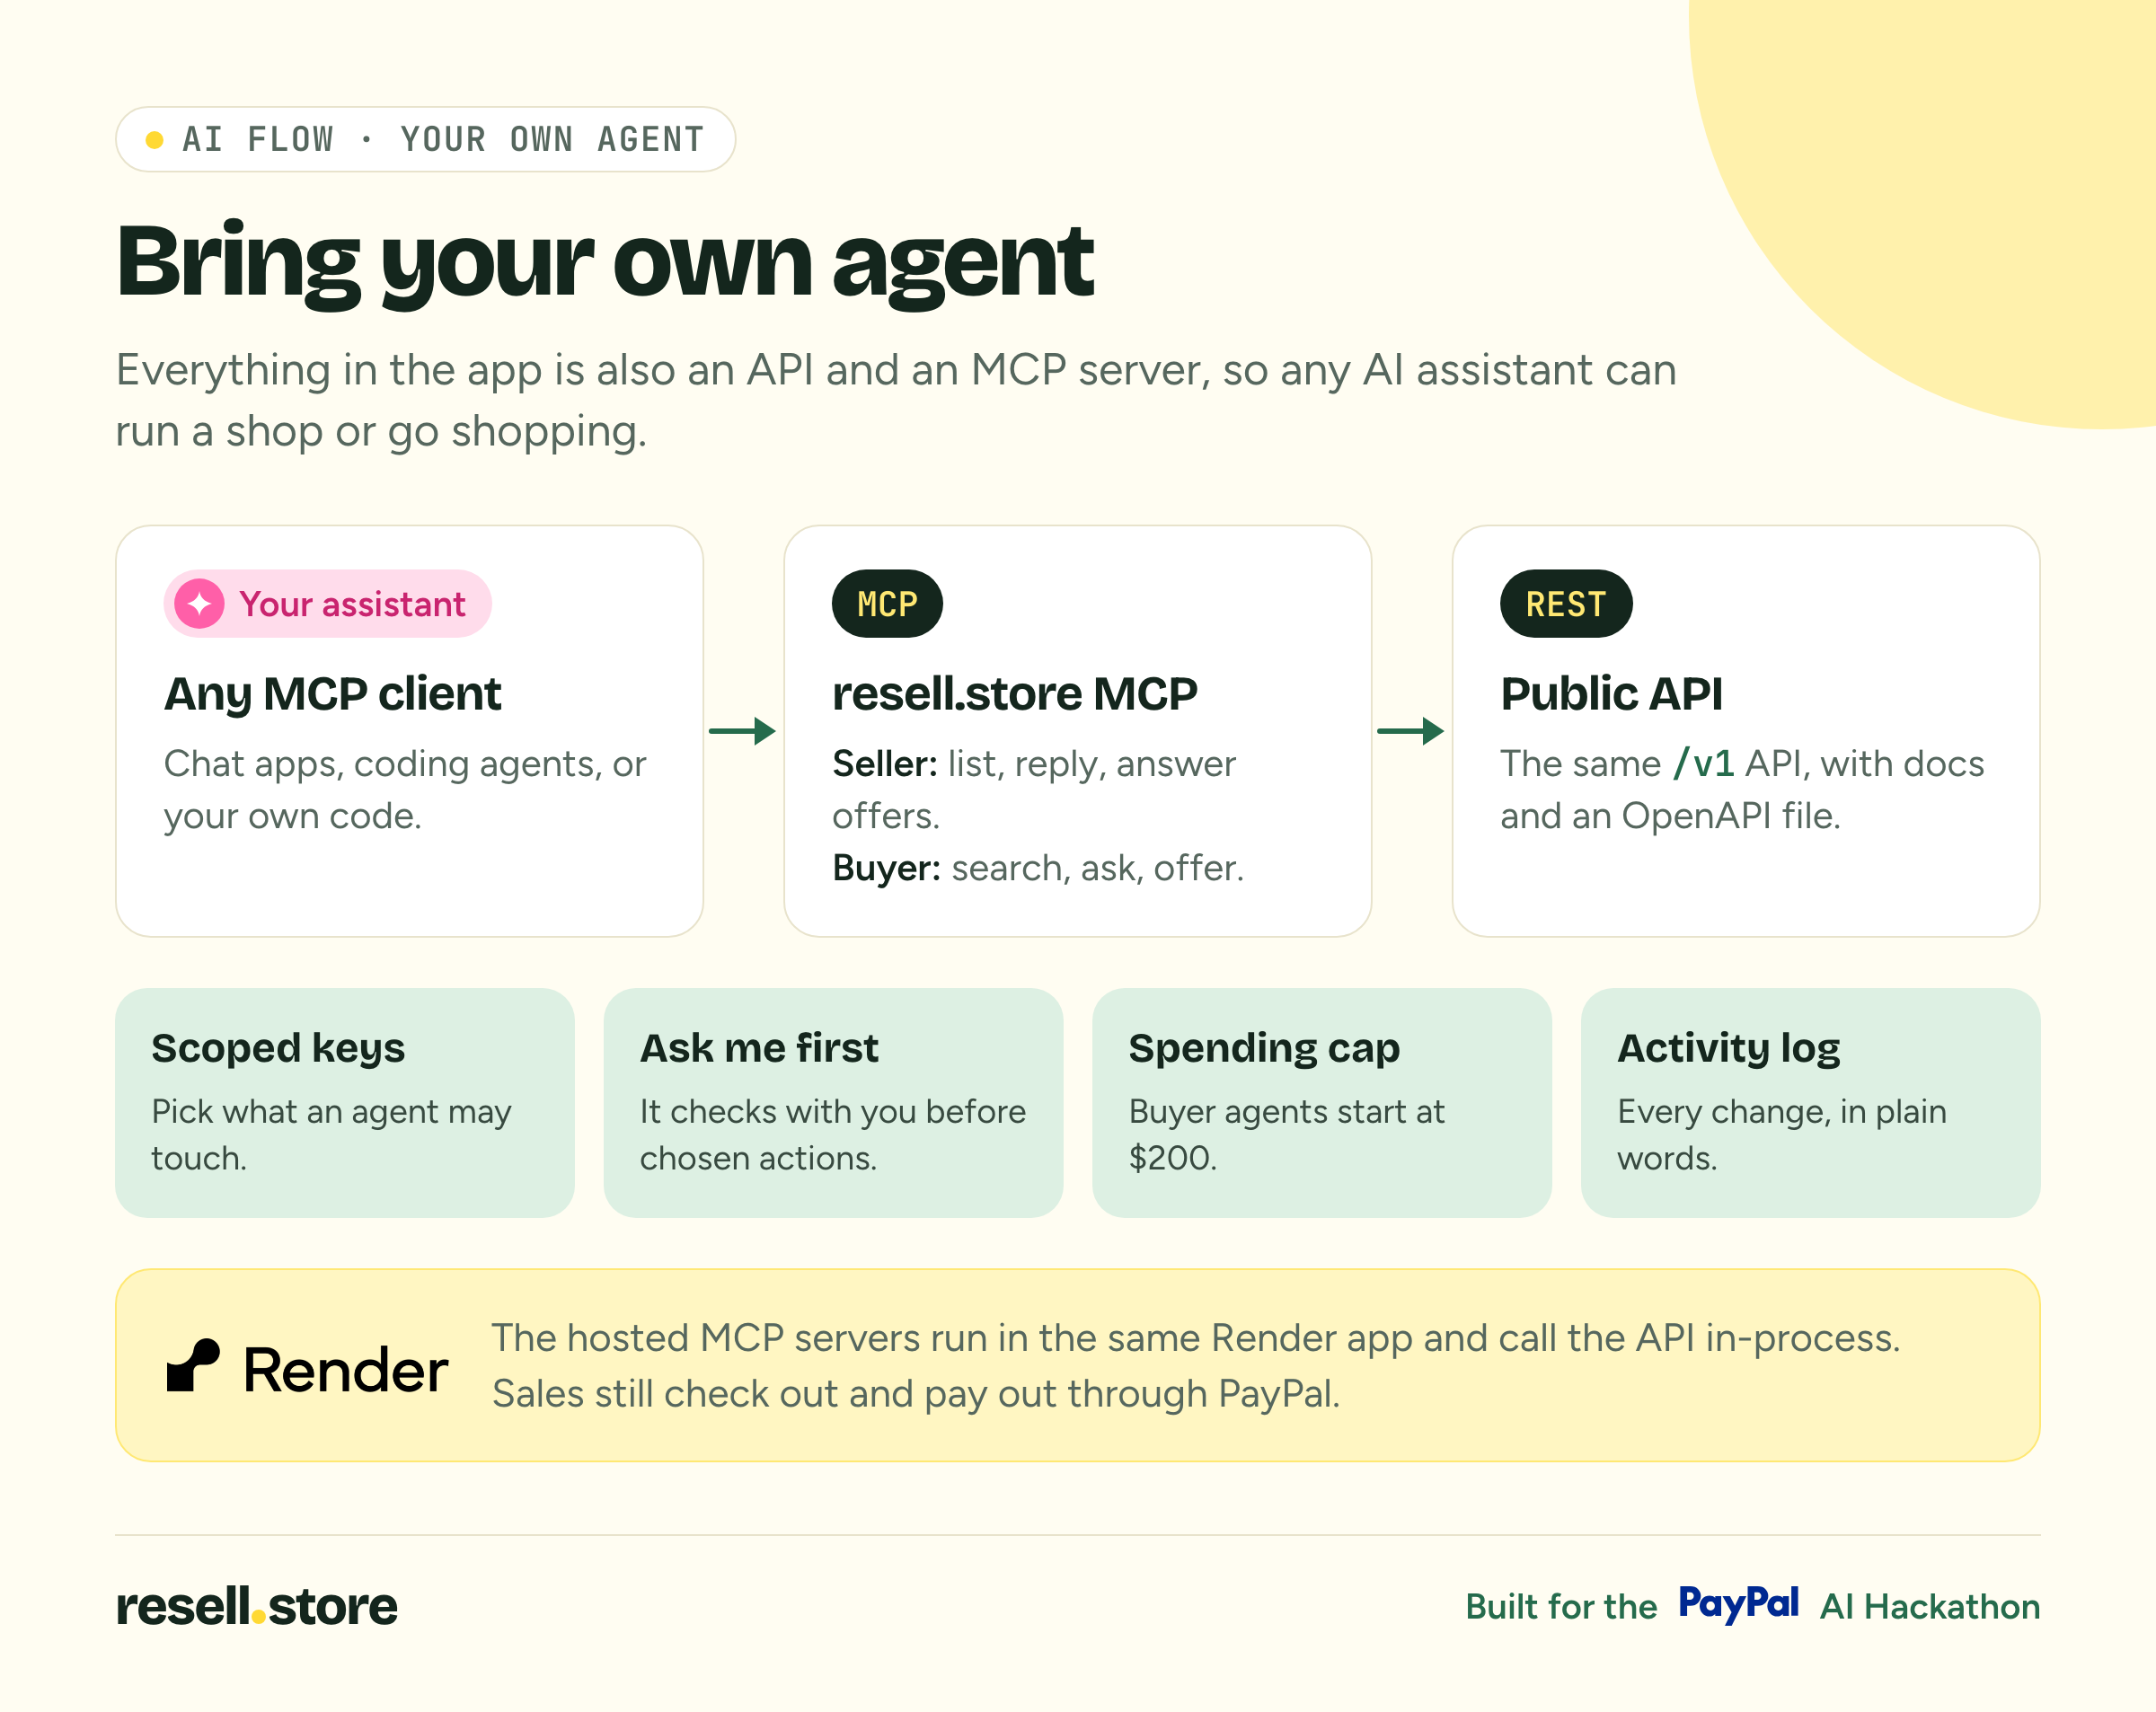Click the PayPal logo in footer
This screenshot has height=1712, width=2156.
pos(1738,1604)
